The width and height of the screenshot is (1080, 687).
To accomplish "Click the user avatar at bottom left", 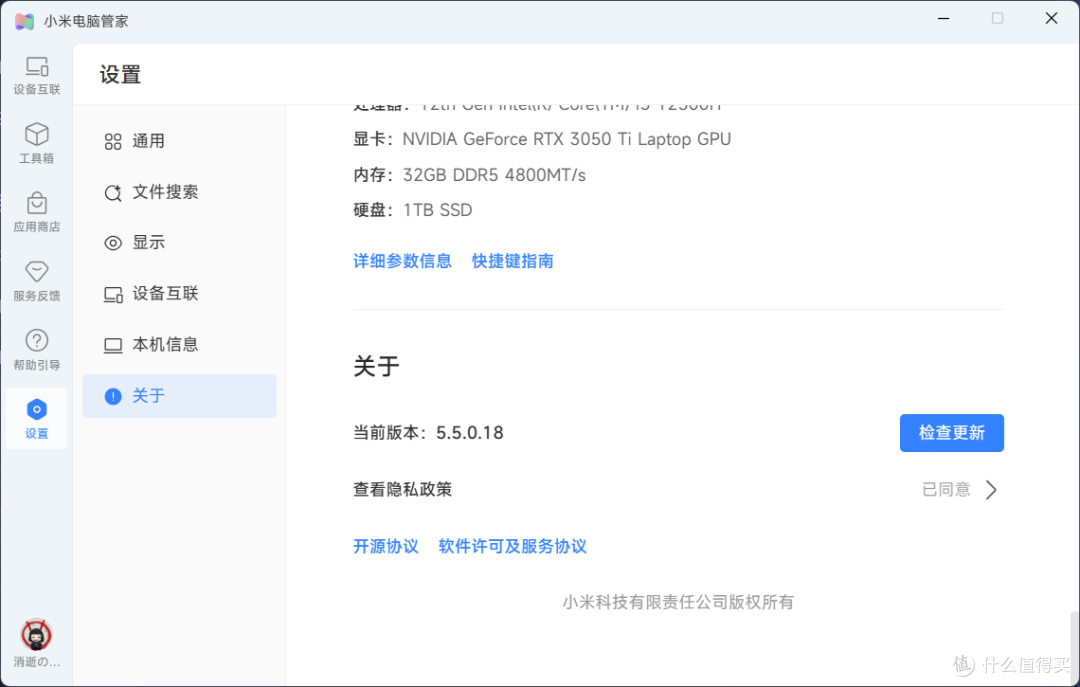I will pyautogui.click(x=37, y=635).
